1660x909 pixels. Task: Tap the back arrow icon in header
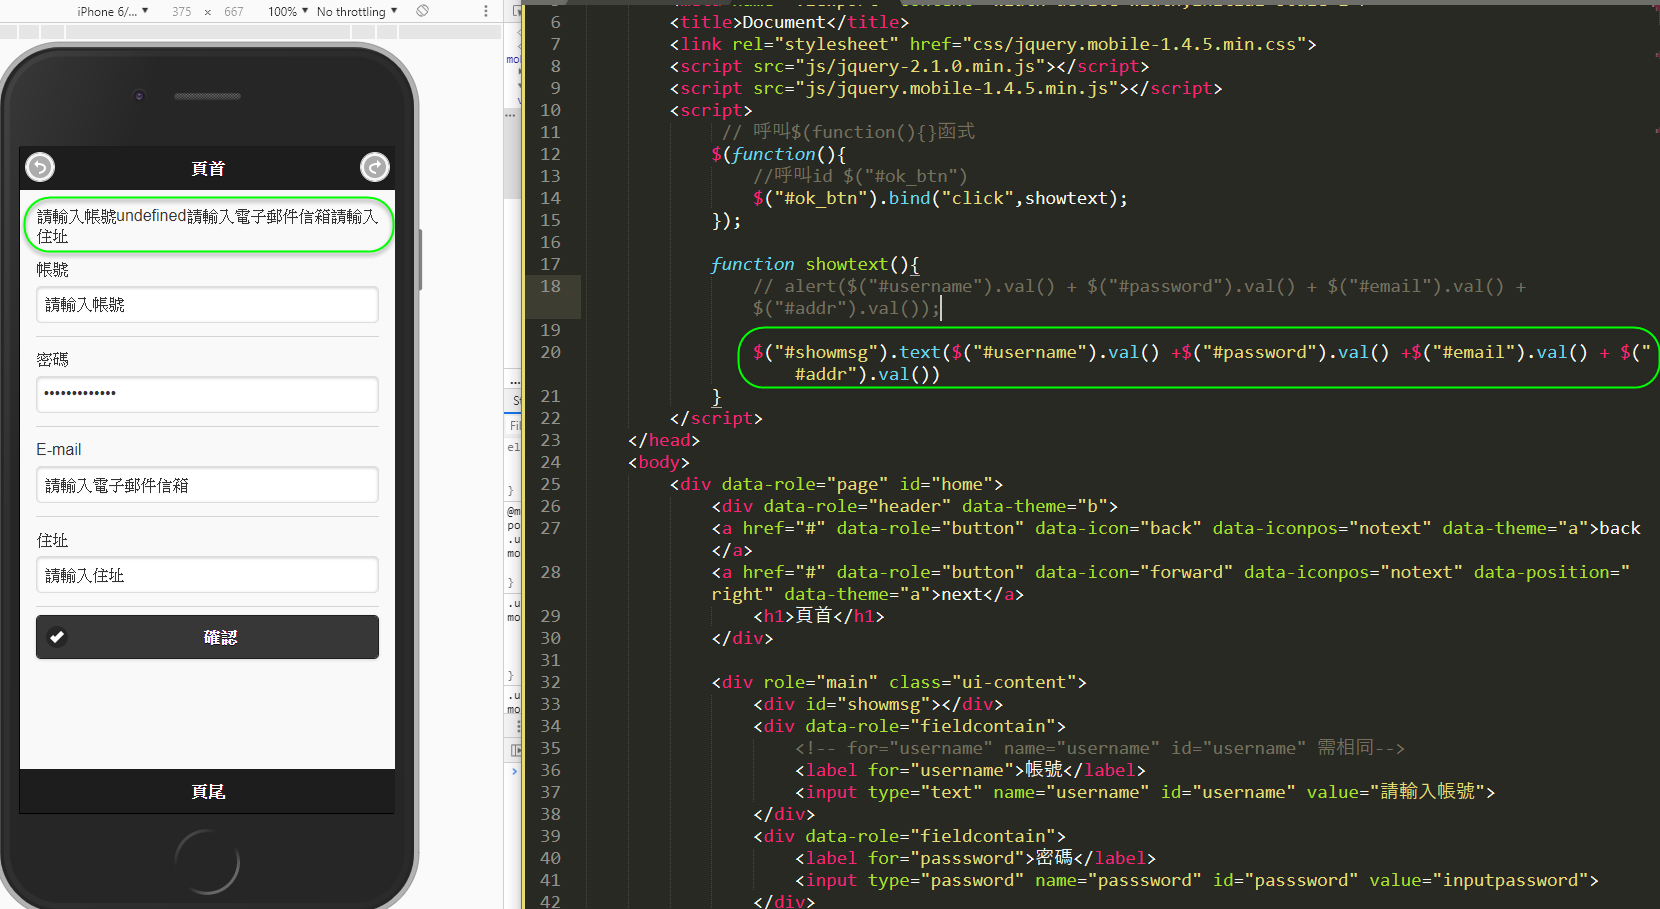click(40, 167)
